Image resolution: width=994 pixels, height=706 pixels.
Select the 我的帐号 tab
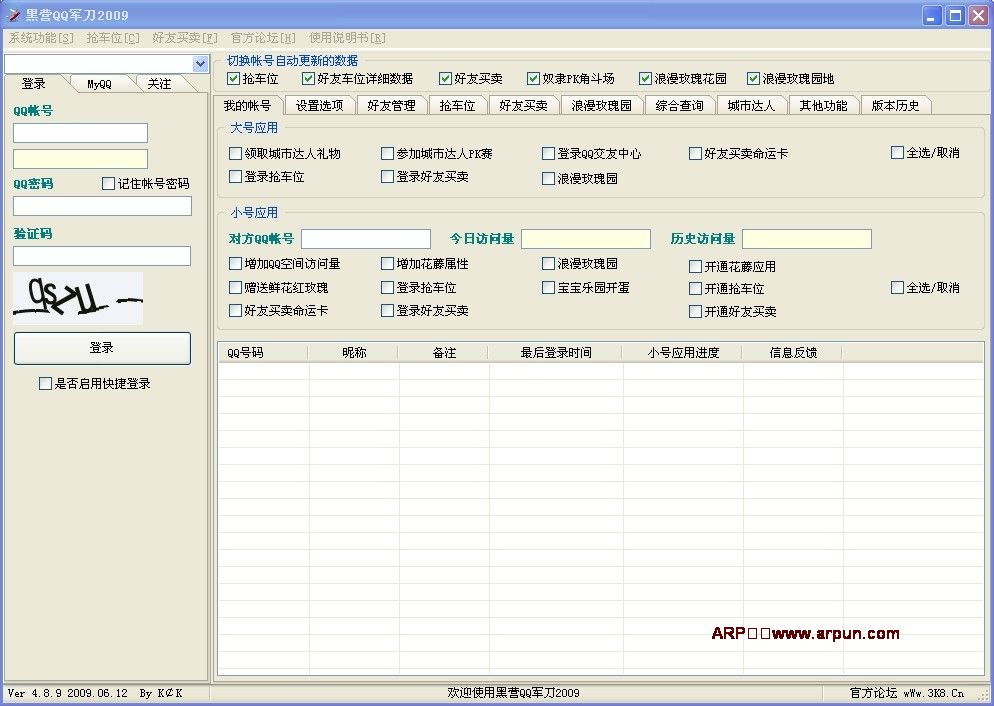click(x=247, y=105)
